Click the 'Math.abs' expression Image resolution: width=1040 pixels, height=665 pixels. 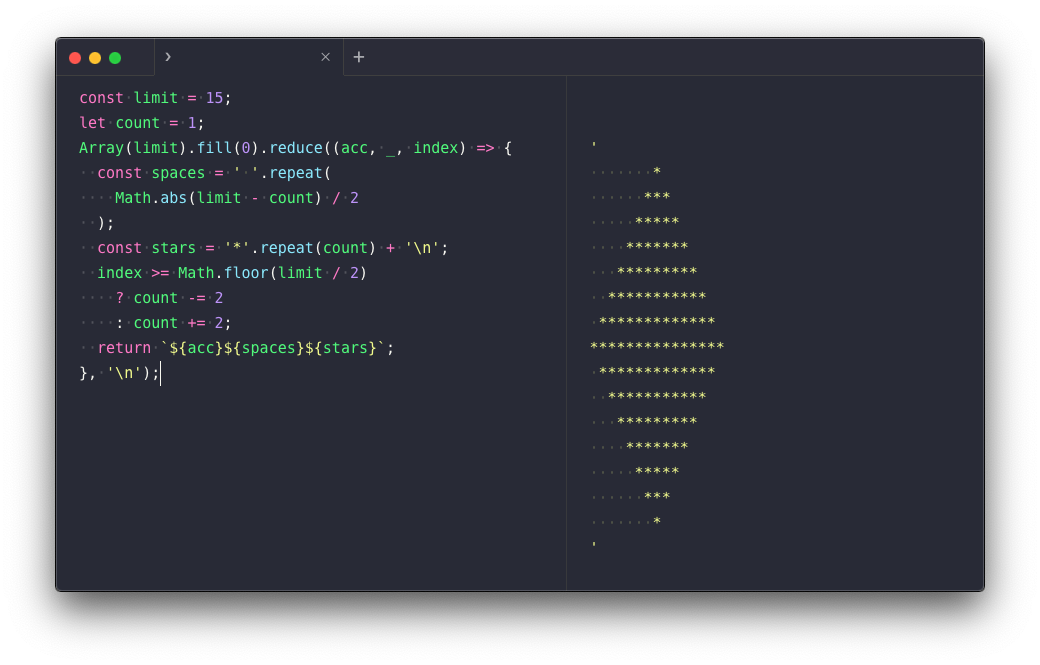(x=152, y=197)
